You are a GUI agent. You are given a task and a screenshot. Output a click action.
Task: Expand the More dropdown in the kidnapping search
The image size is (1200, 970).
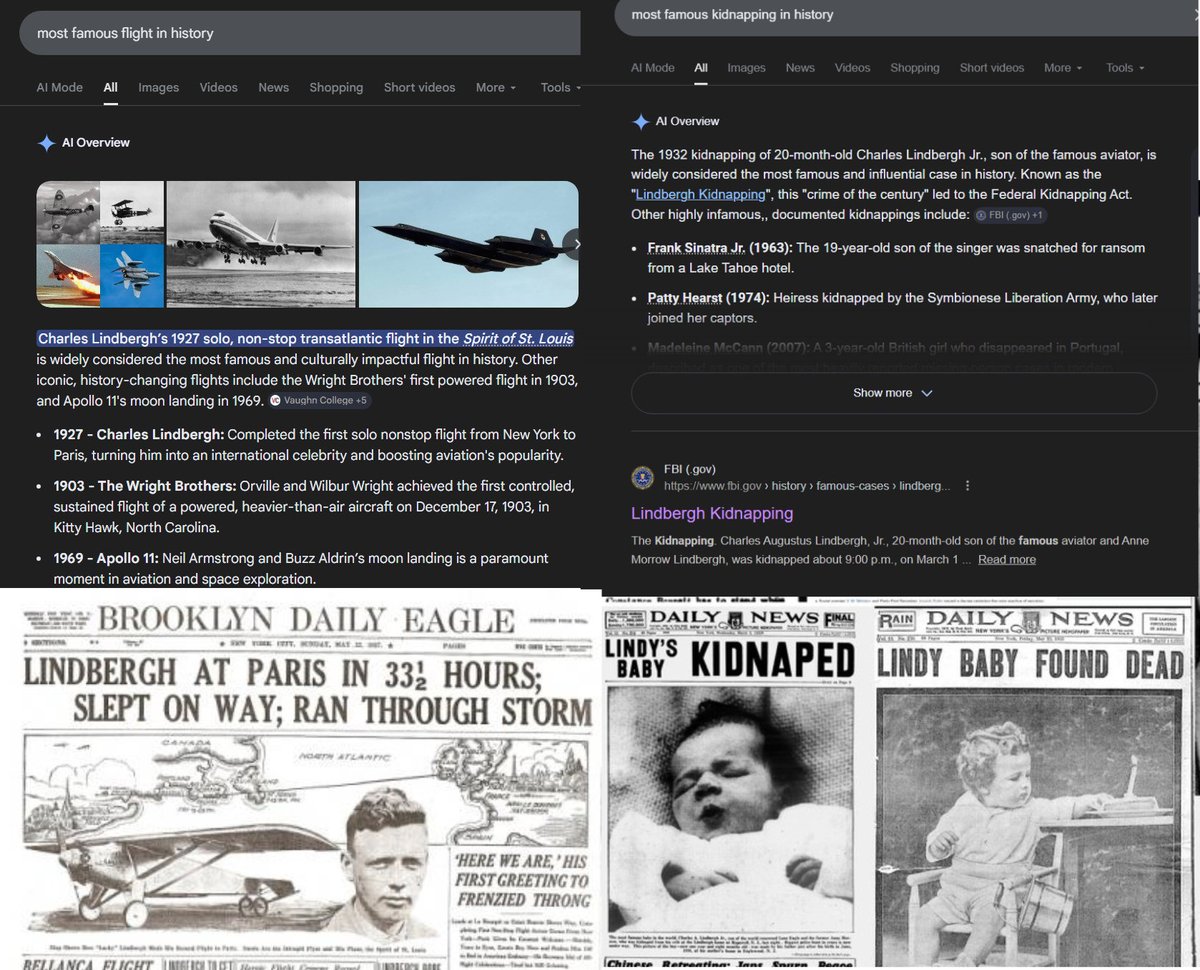click(1064, 68)
